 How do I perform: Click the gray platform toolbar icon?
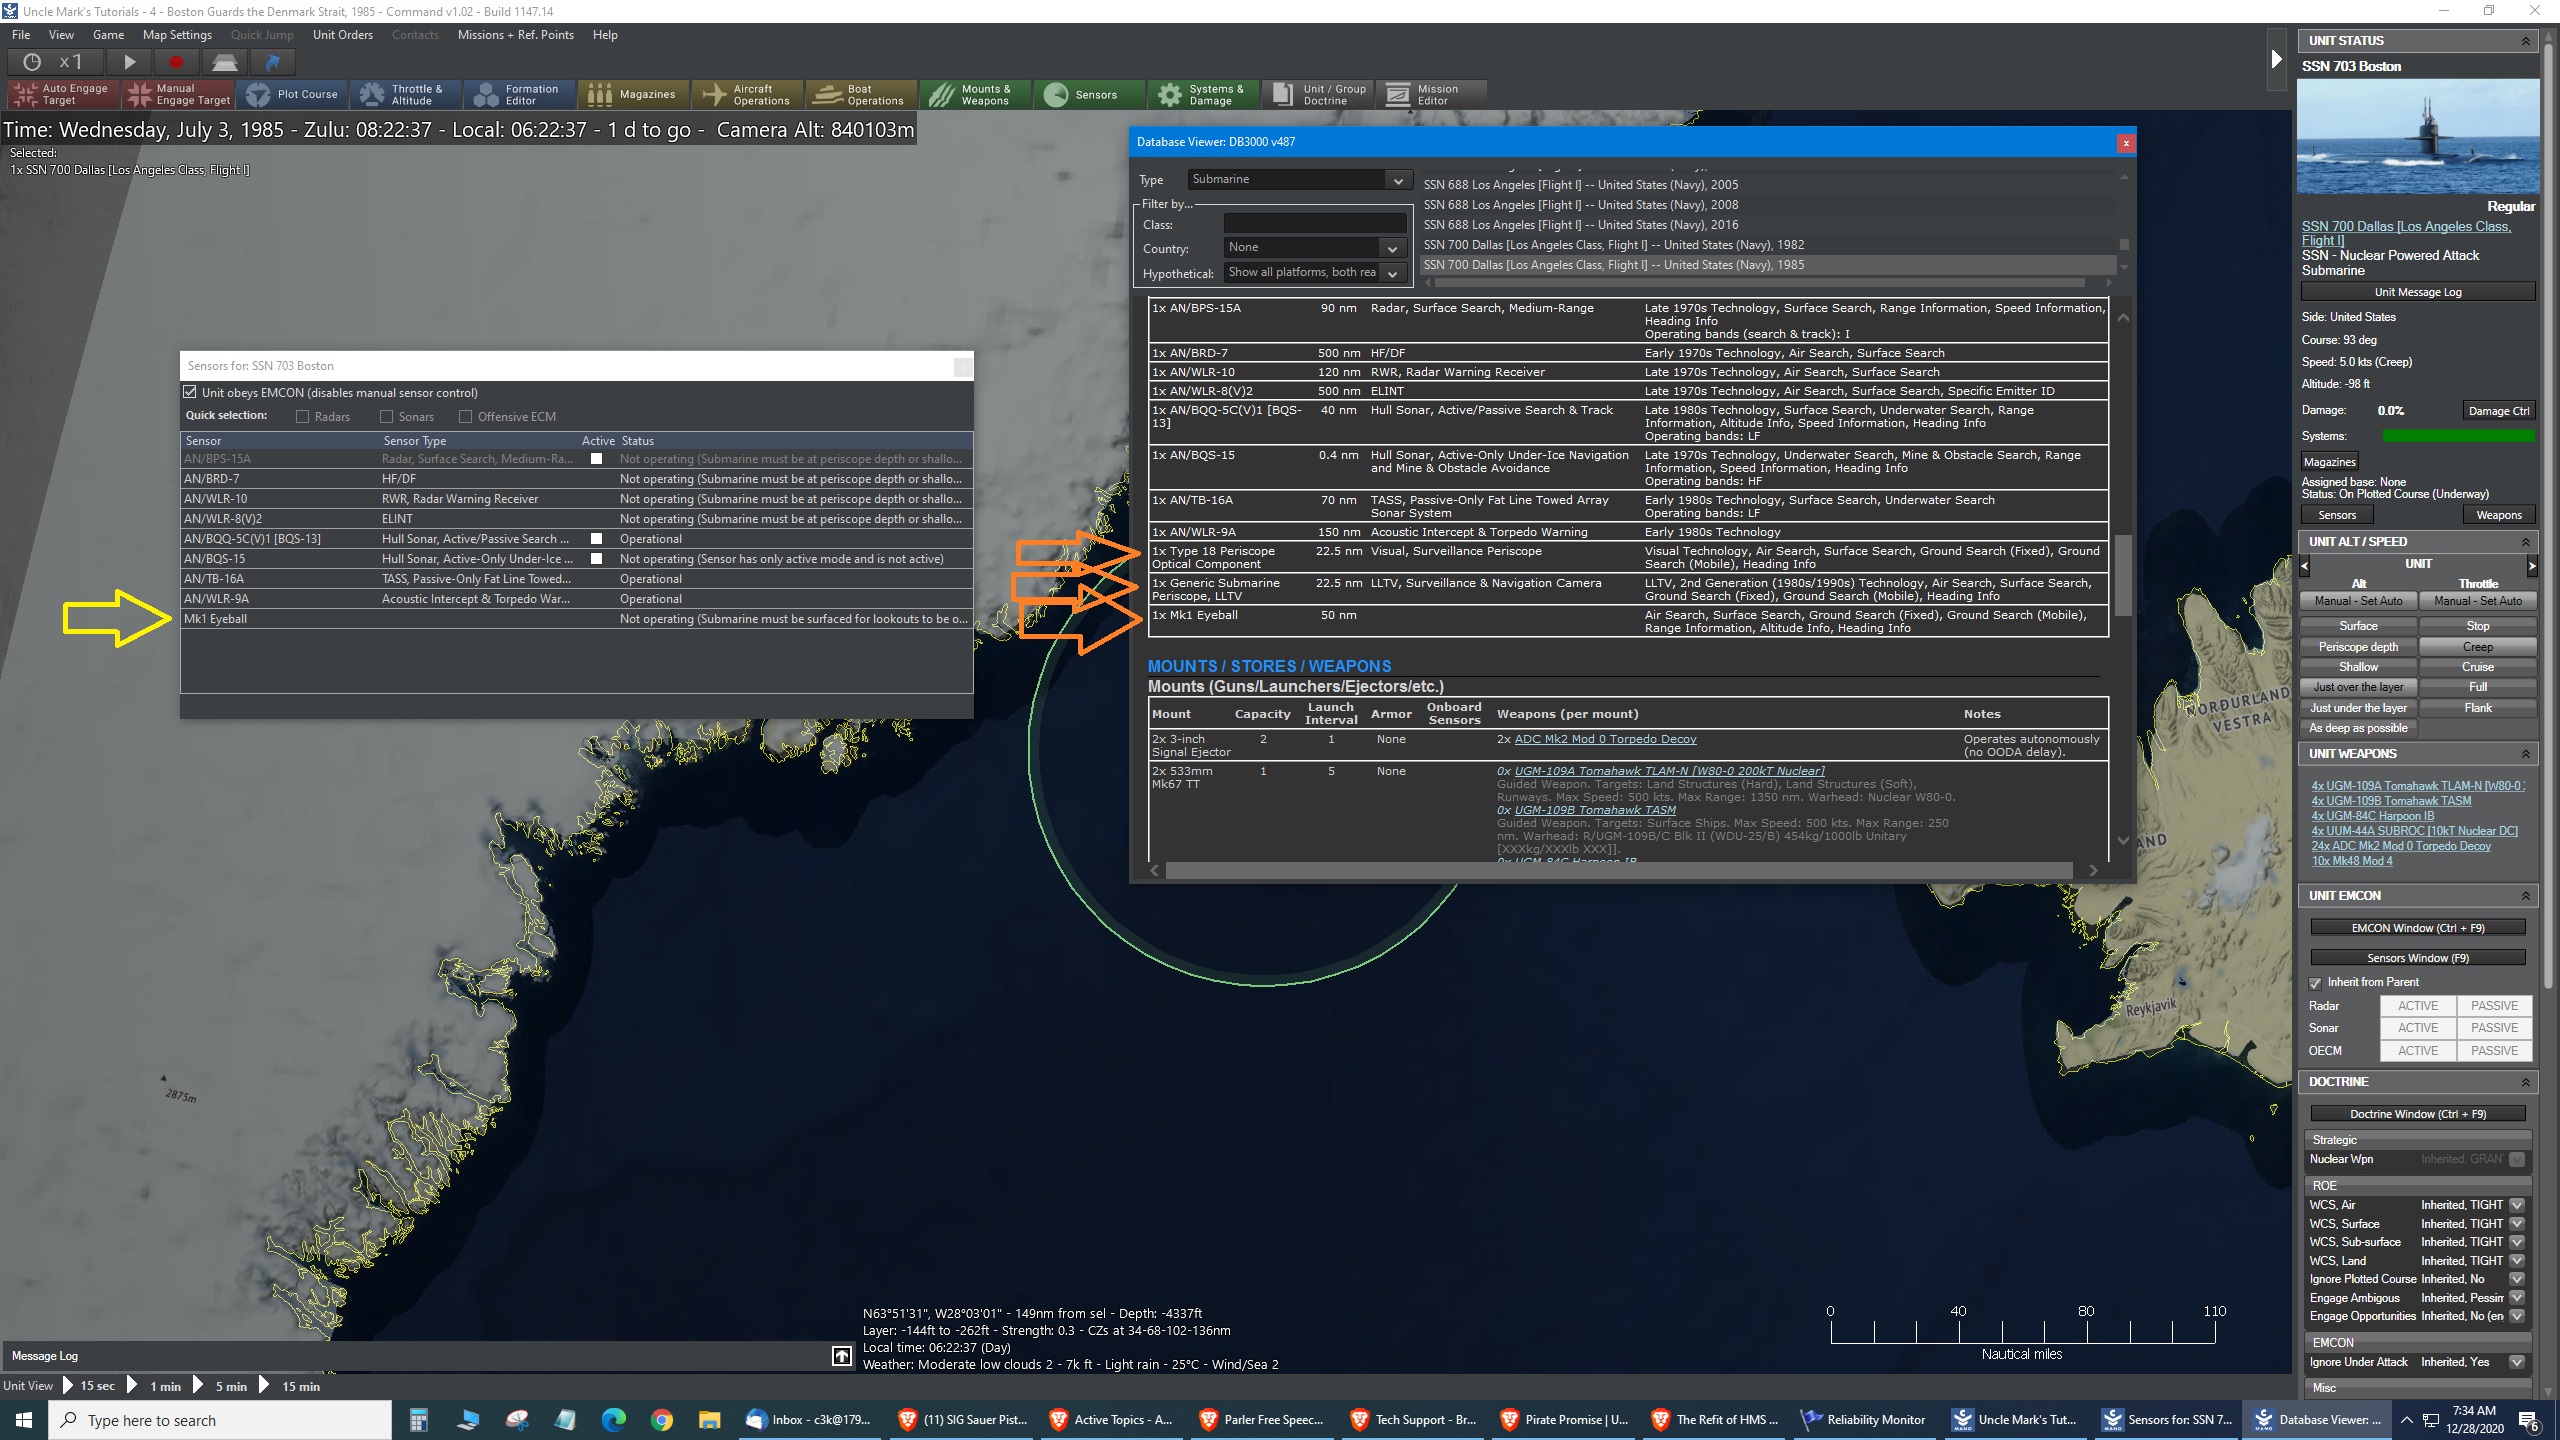224,62
